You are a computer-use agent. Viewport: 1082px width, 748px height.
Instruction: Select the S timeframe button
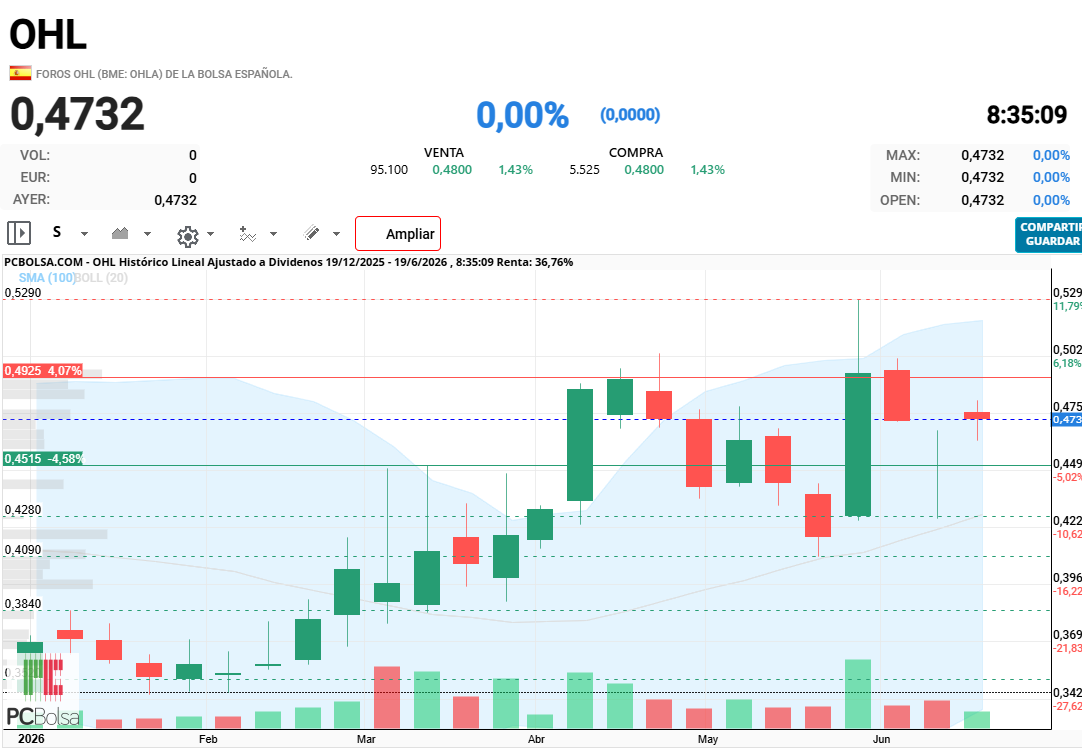point(57,233)
